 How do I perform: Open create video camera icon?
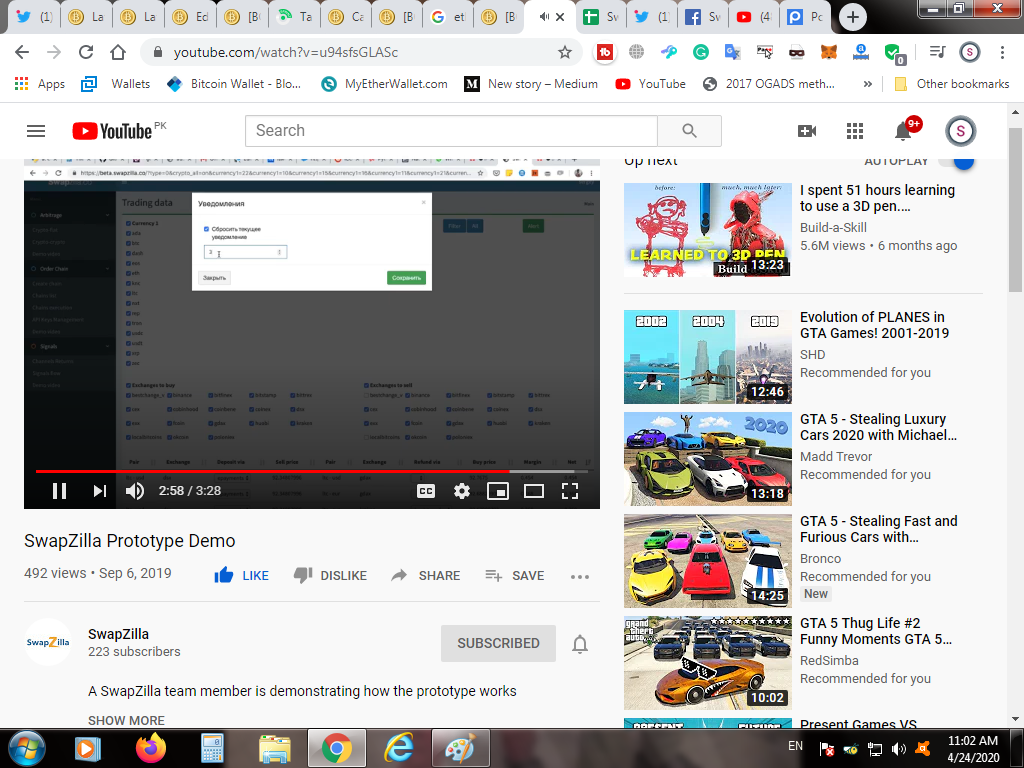pyautogui.click(x=807, y=131)
